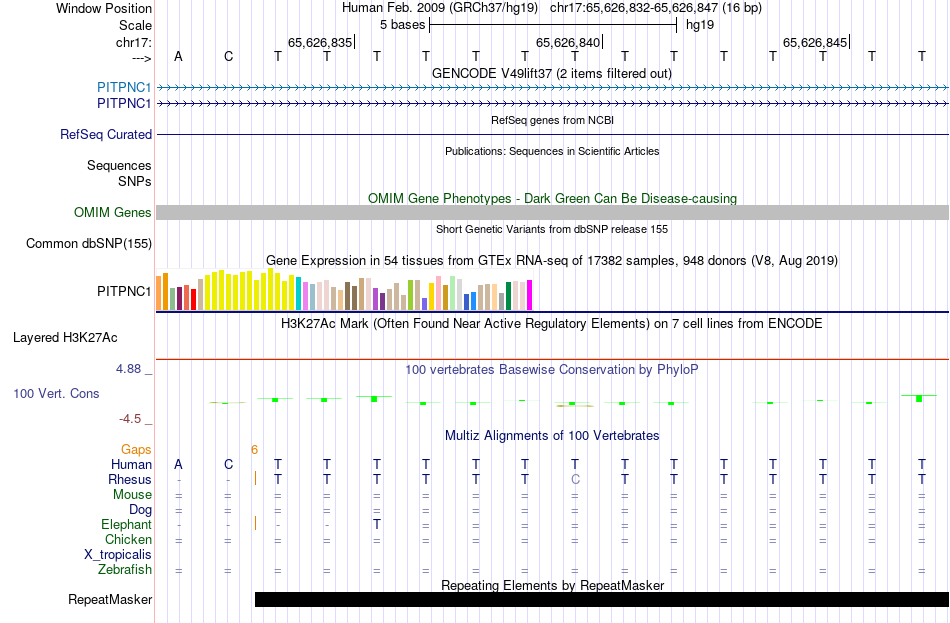Click the RepeatMasker track label
Viewport: 950px width, 623px height.
110,599
